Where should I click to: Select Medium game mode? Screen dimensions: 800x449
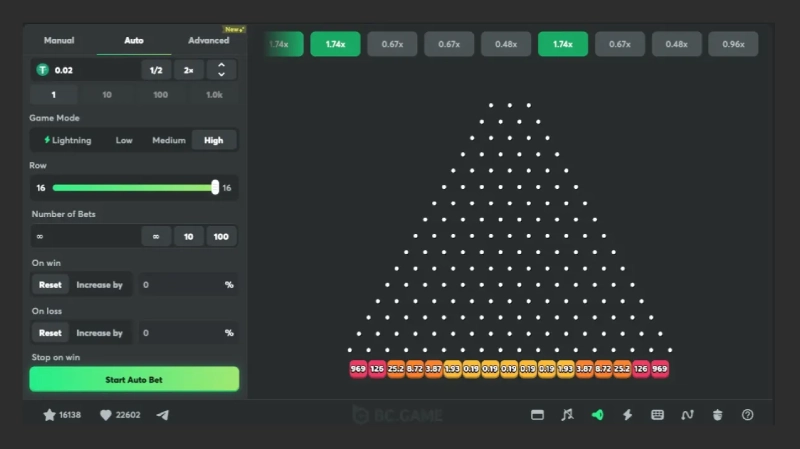point(169,140)
